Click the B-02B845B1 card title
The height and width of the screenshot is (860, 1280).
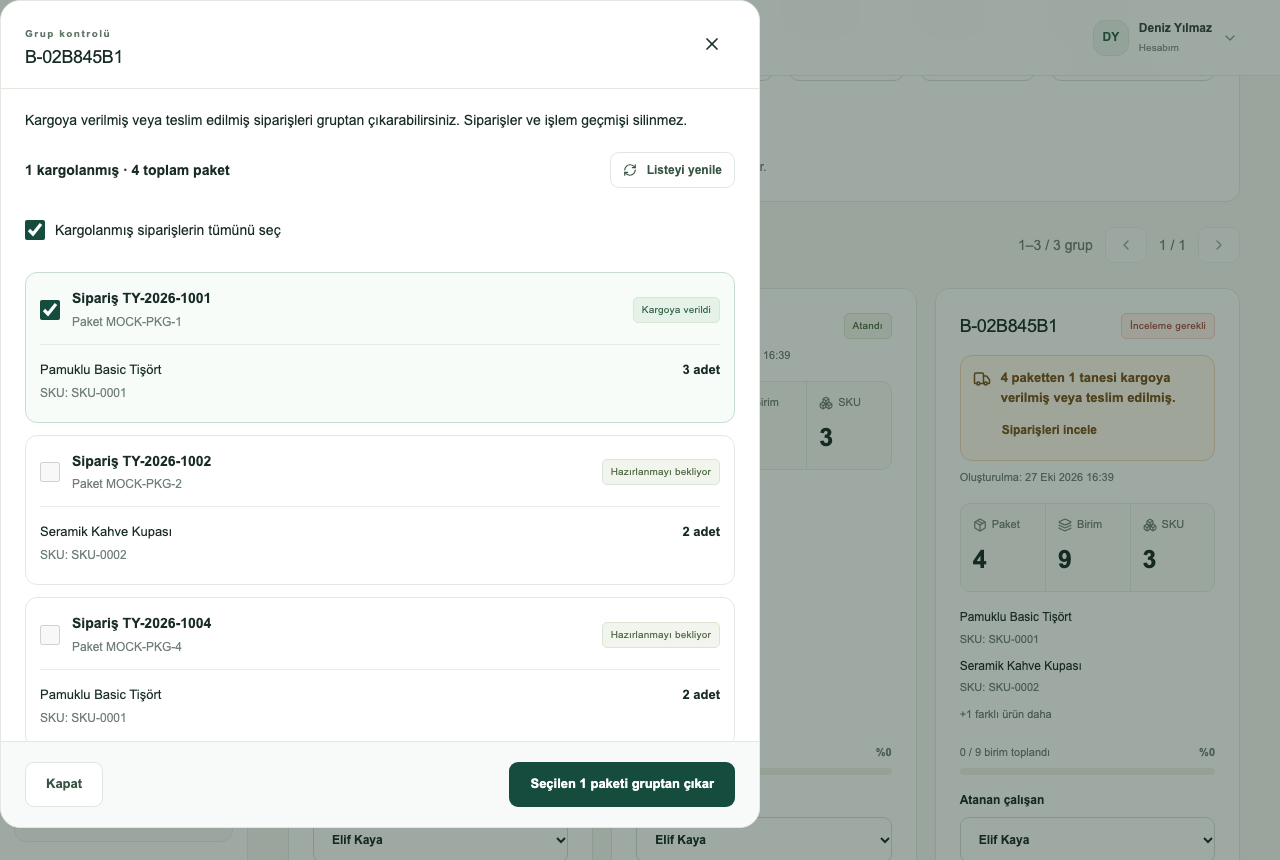[1008, 326]
